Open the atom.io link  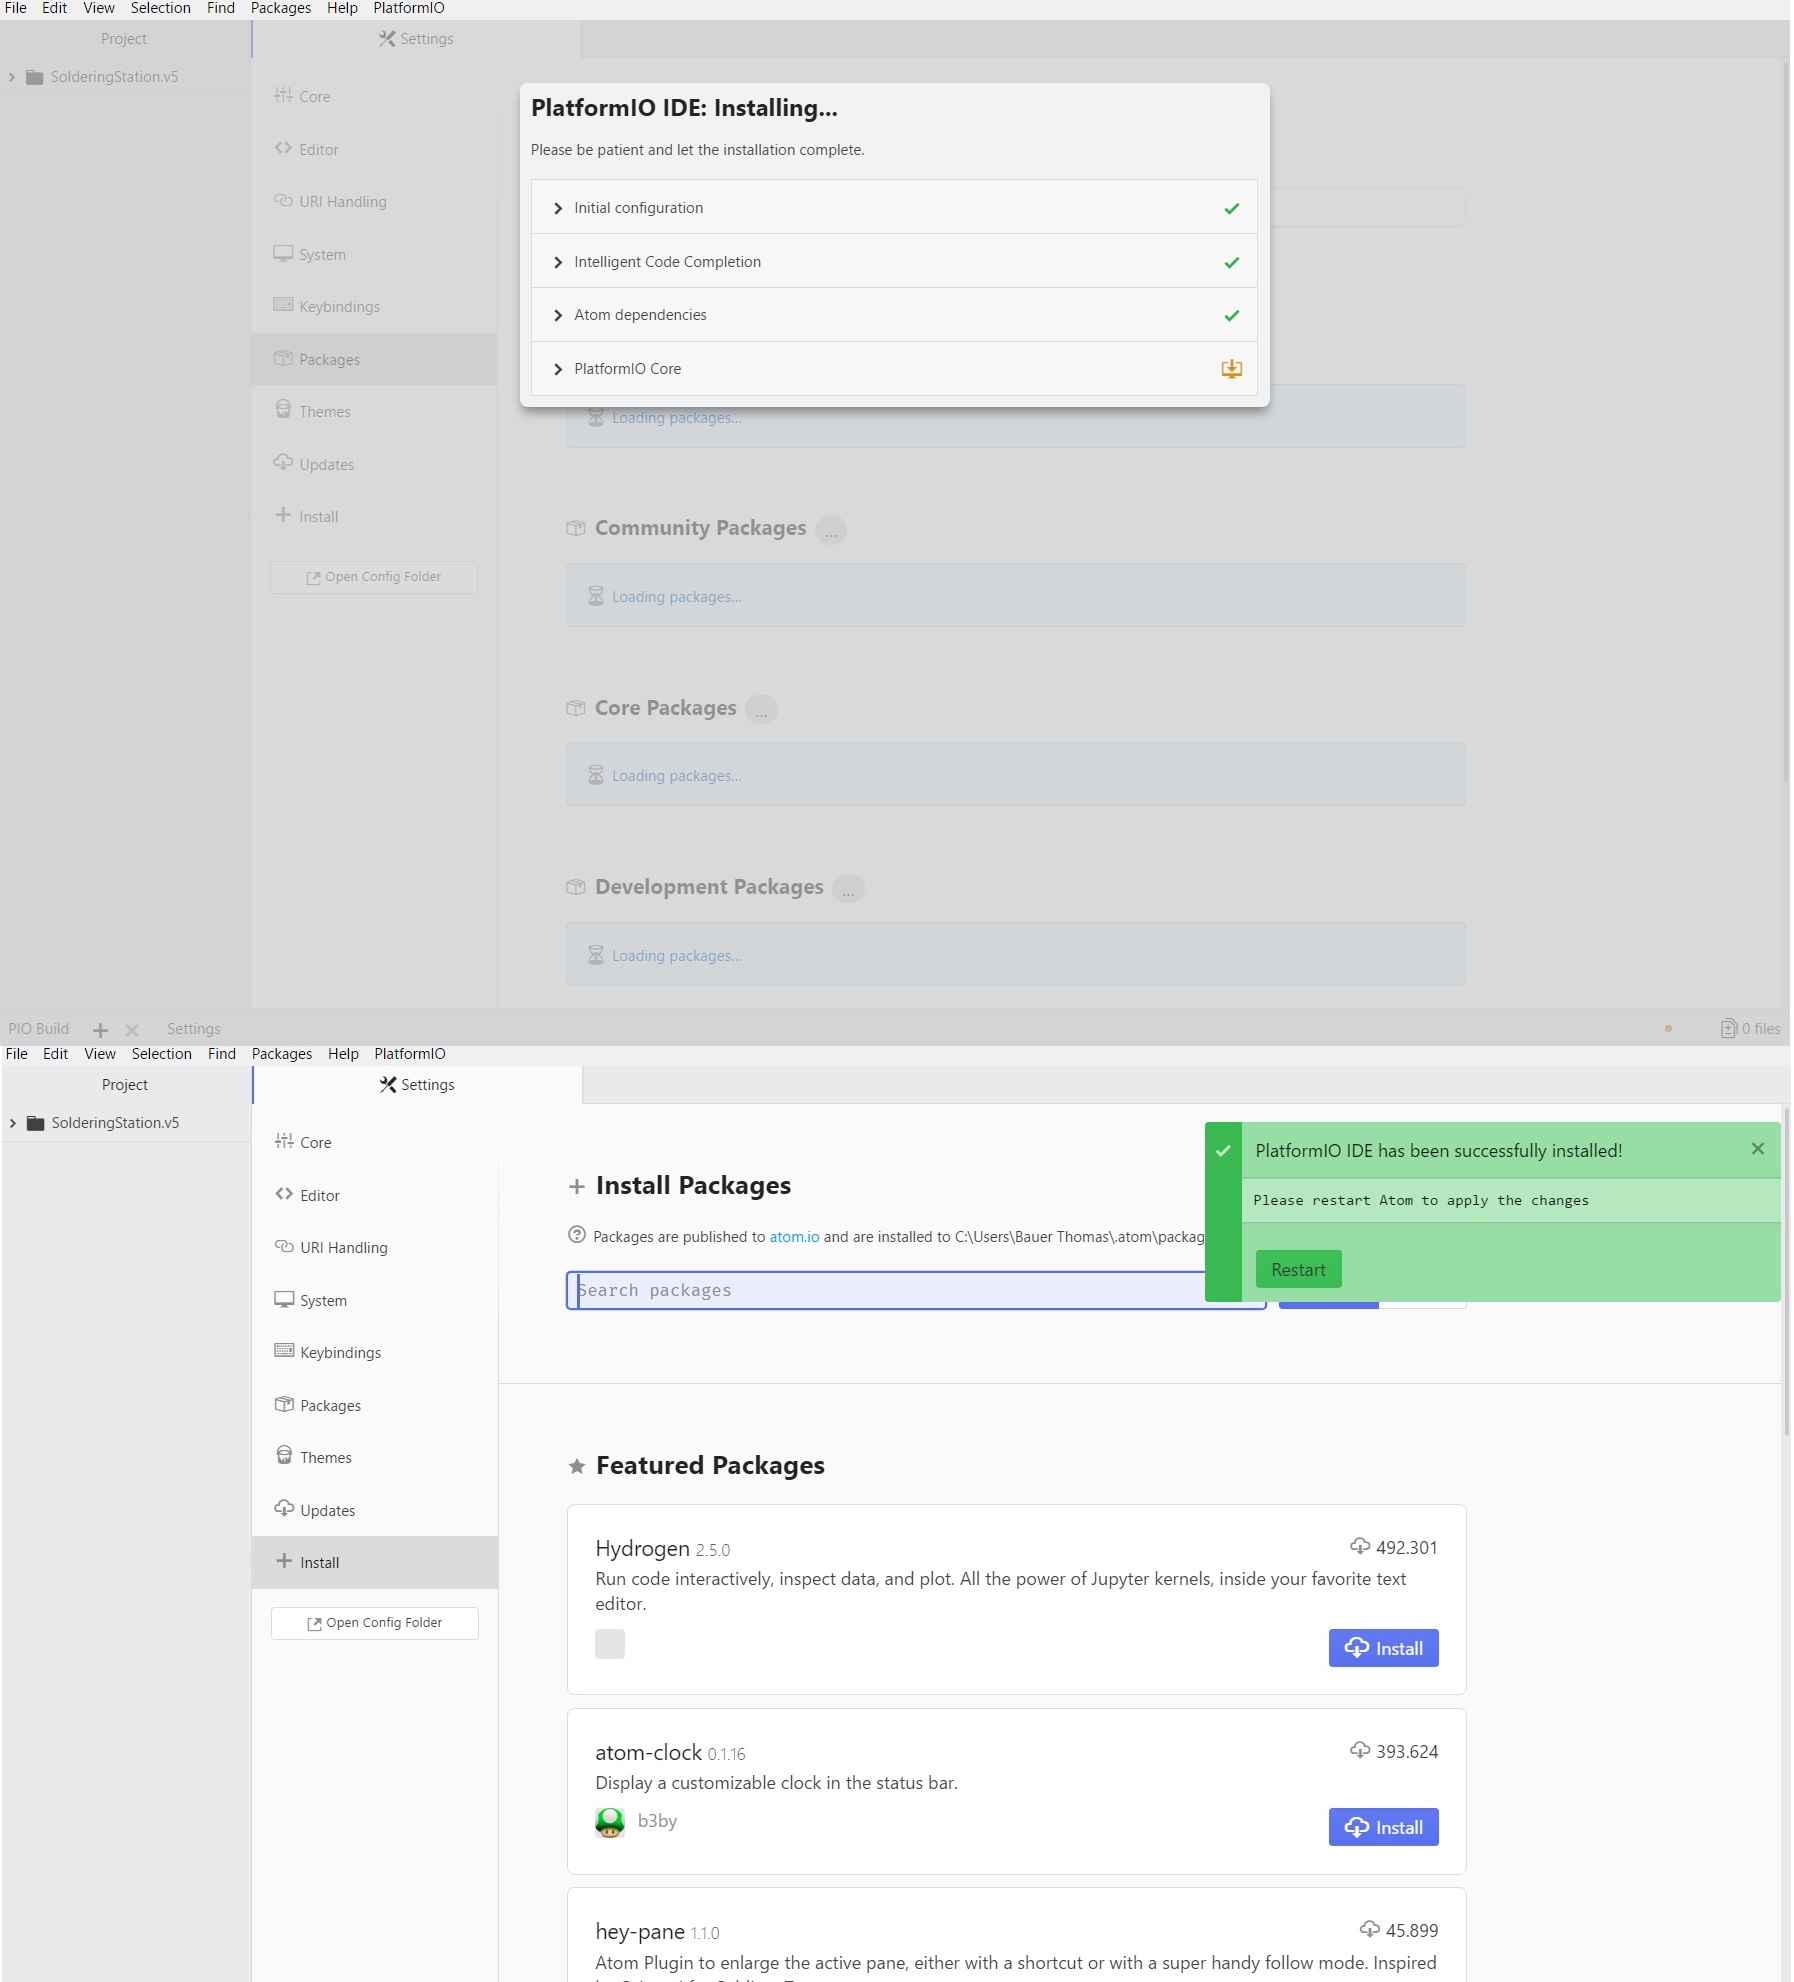(x=794, y=1237)
